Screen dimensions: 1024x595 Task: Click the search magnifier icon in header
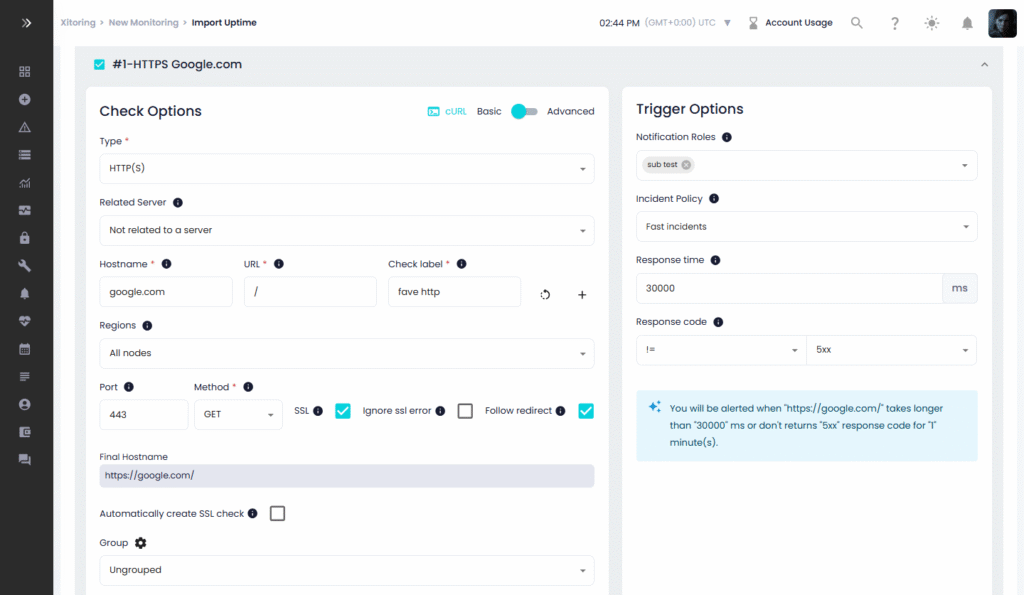pos(857,23)
